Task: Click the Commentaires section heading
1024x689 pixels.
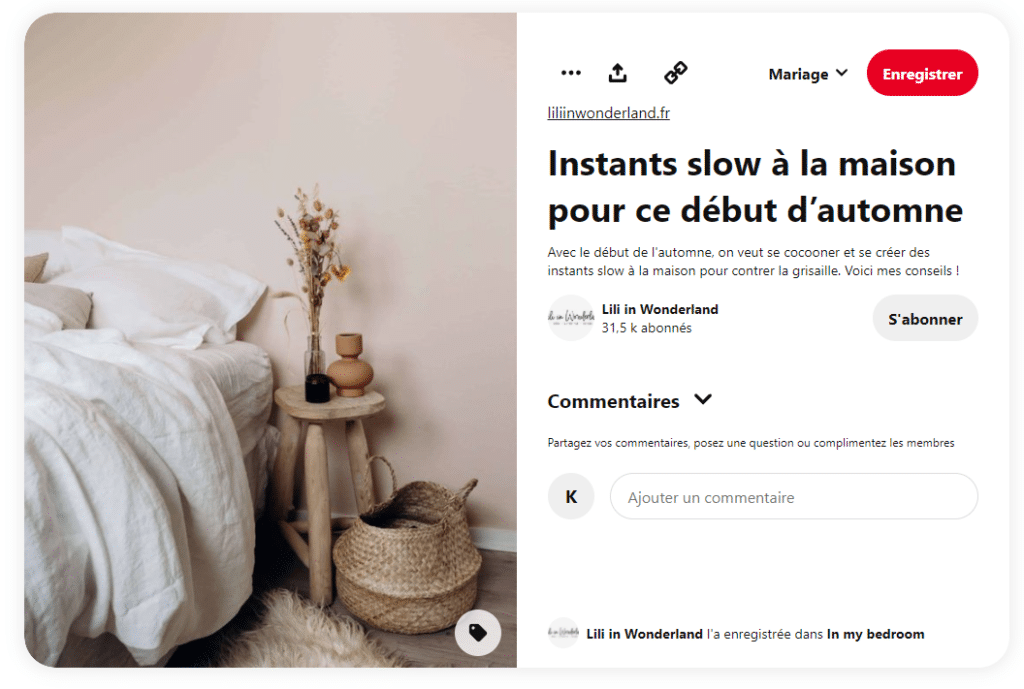Action: point(613,401)
